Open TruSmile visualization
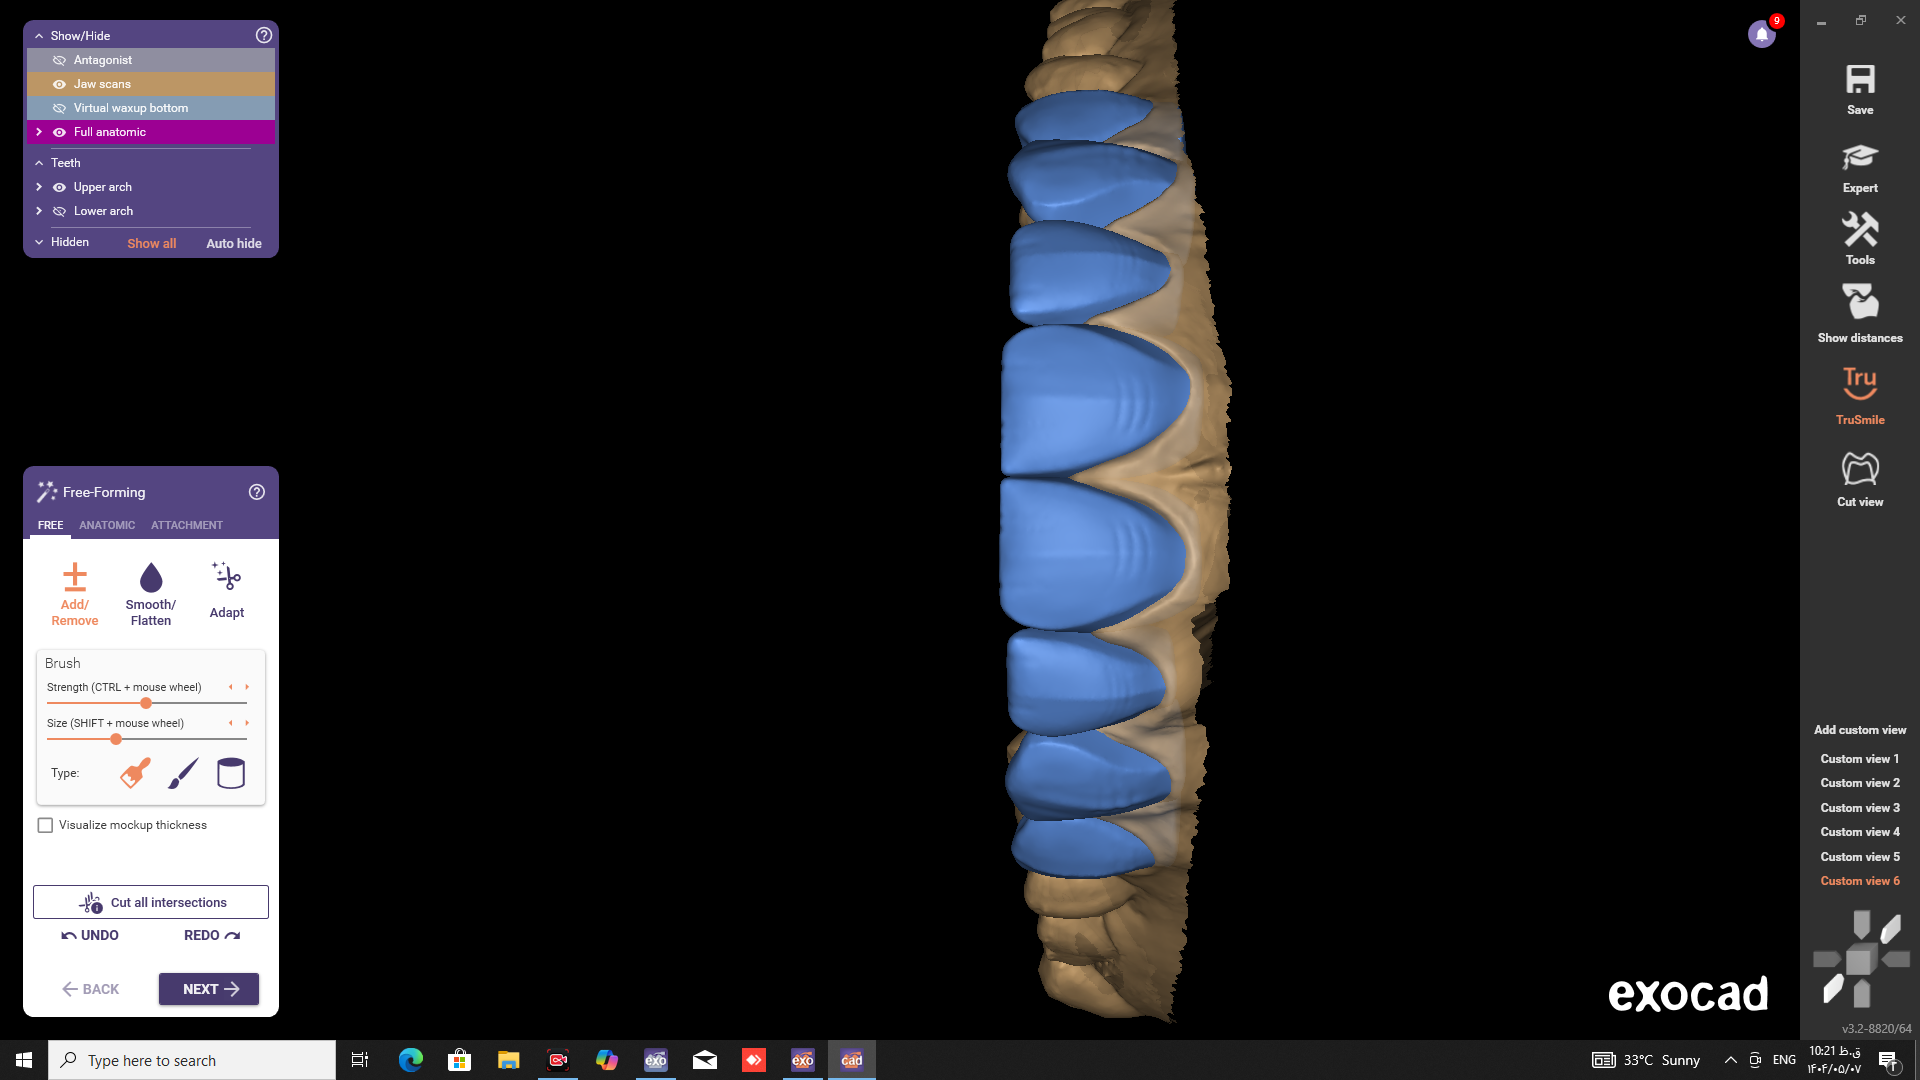 (1859, 384)
